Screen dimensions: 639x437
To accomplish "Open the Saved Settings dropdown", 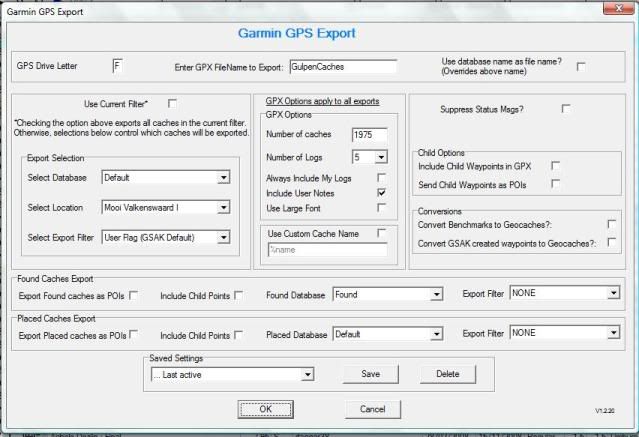I will coord(308,374).
